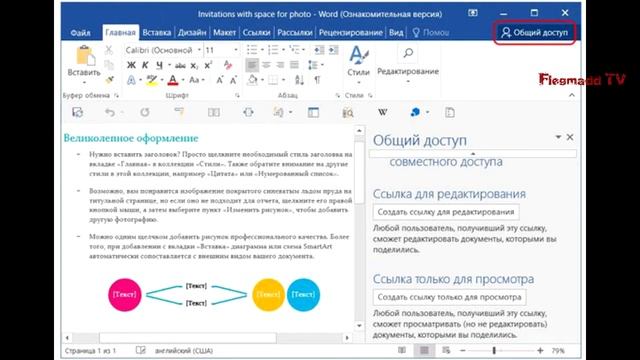Pick the red font color A
Image resolution: width=640 pixels, height=360 pixels.
[x=173, y=80]
